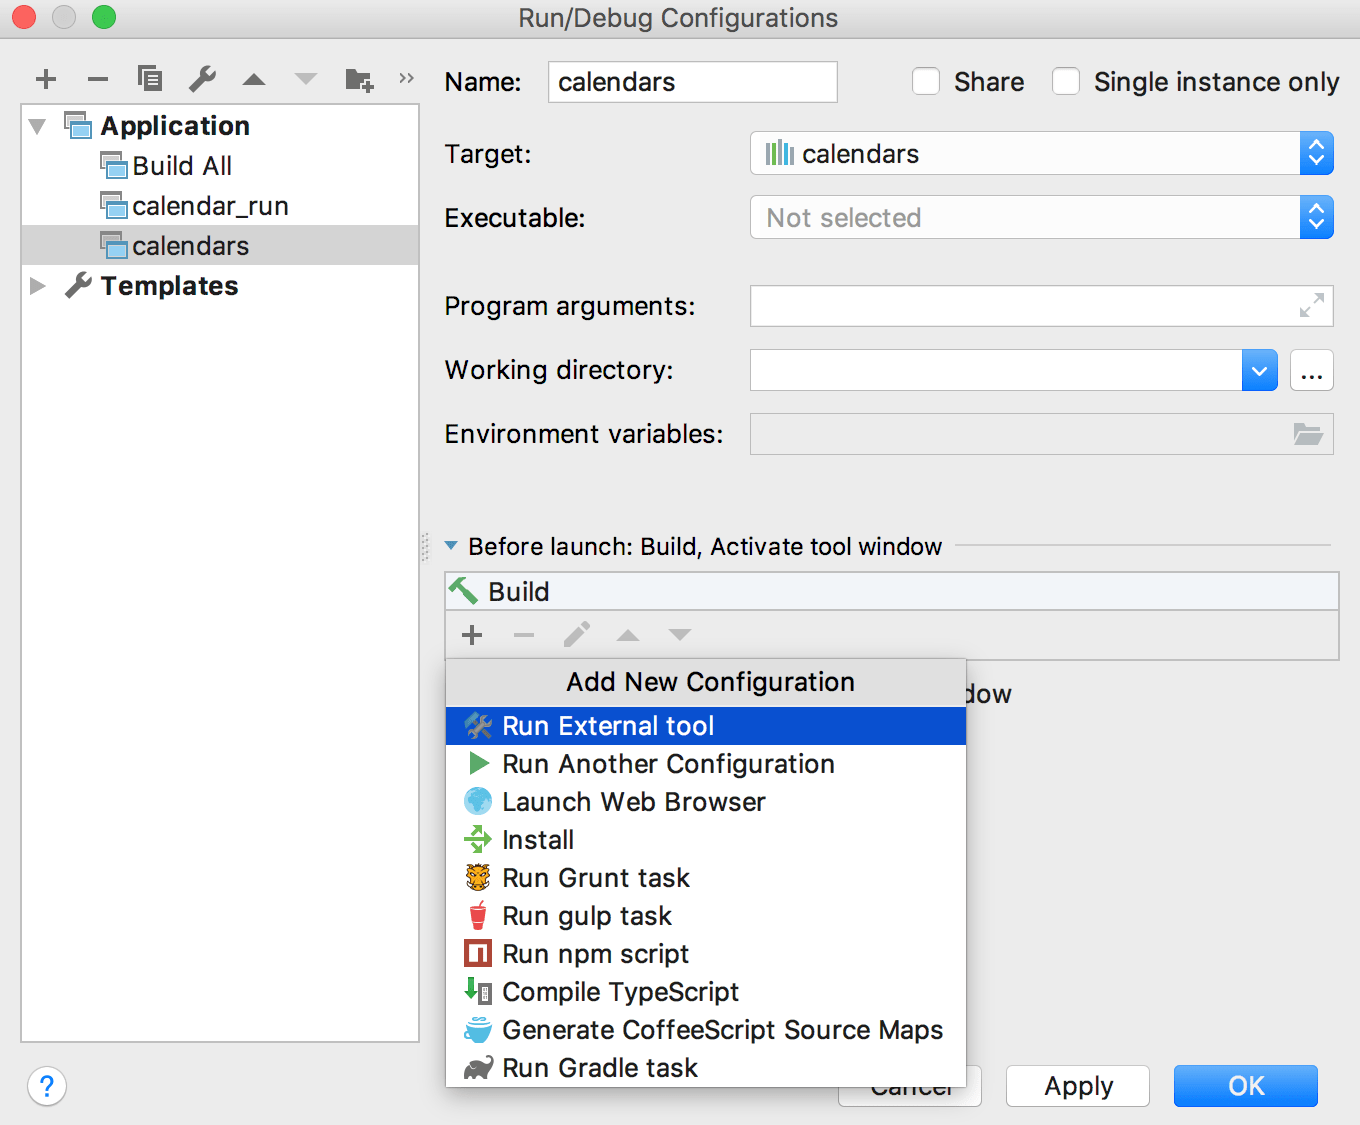
Task: Open edit templates wrench icon
Action: point(202,79)
